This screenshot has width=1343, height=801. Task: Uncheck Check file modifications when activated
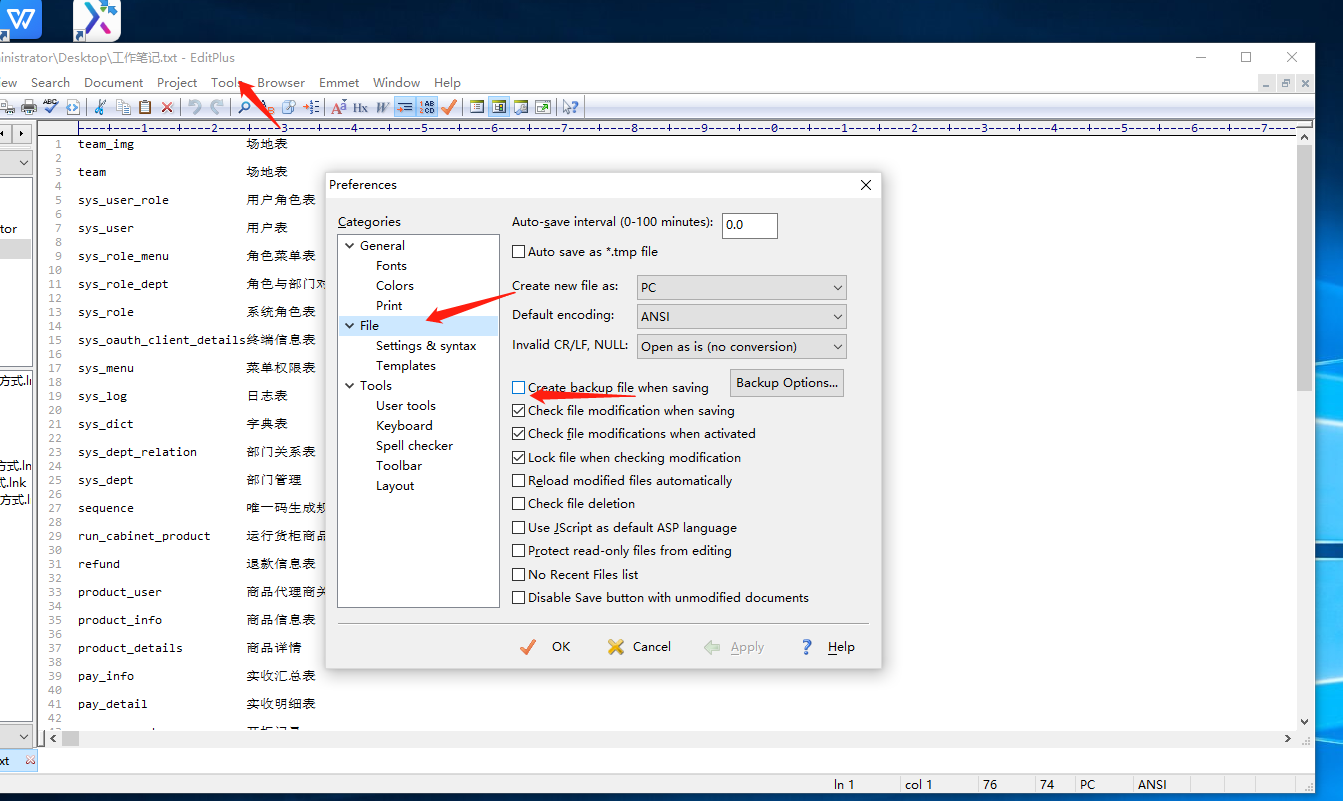tap(518, 433)
